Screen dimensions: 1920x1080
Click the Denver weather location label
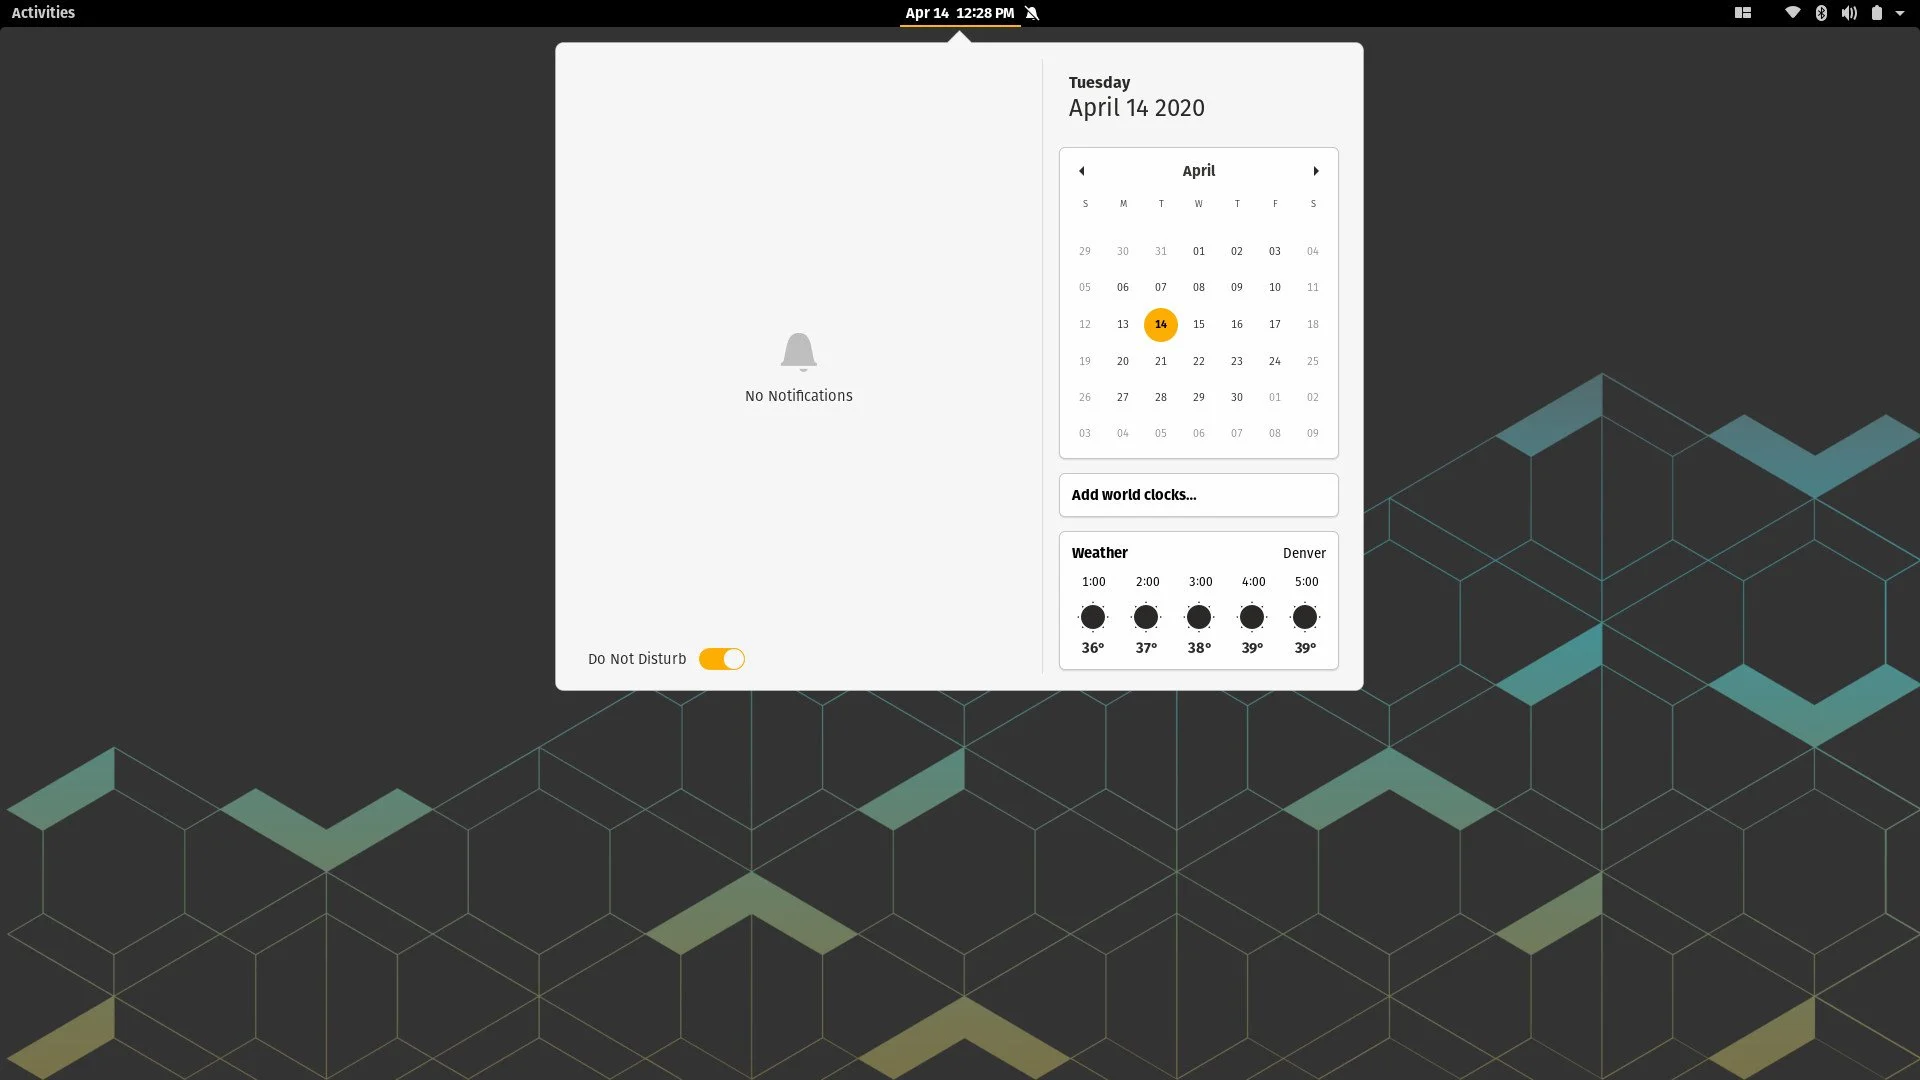click(x=1304, y=553)
